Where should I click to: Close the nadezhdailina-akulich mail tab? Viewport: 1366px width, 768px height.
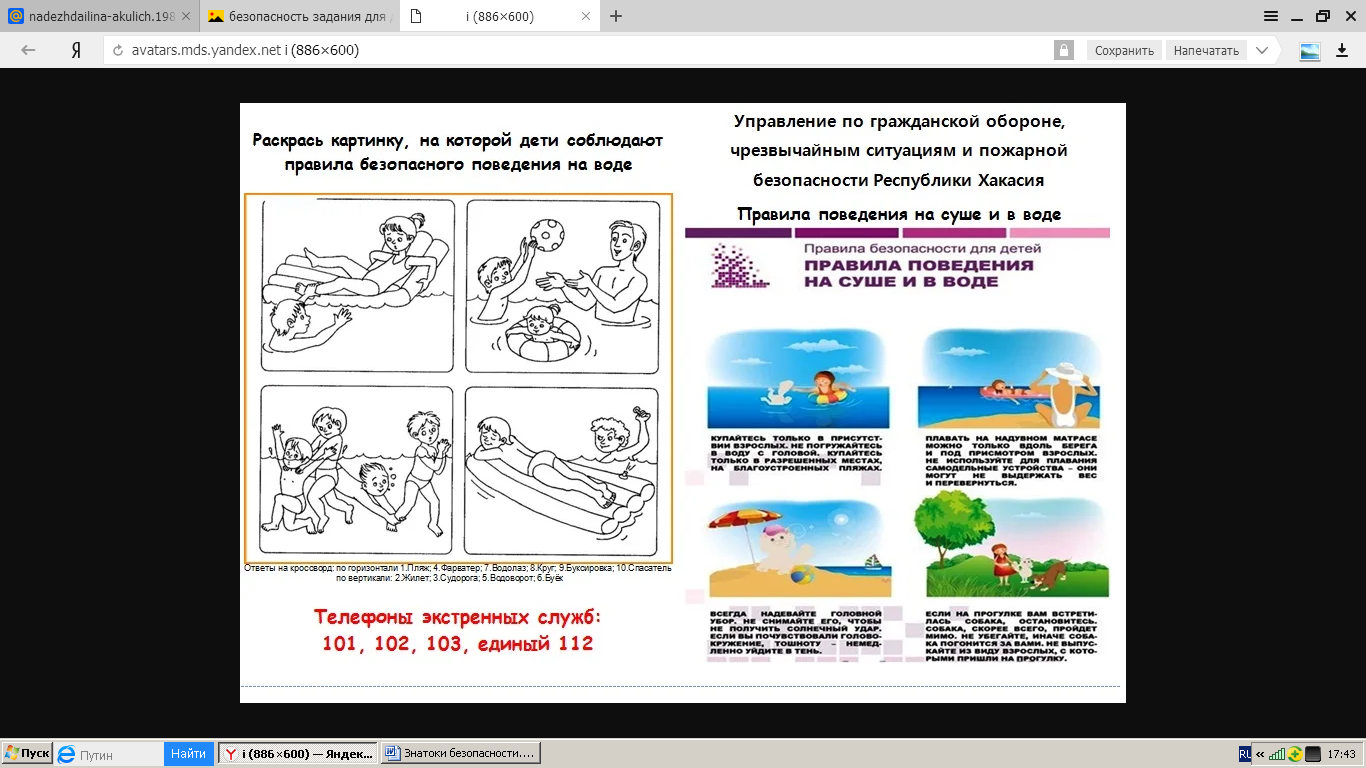tap(186, 17)
